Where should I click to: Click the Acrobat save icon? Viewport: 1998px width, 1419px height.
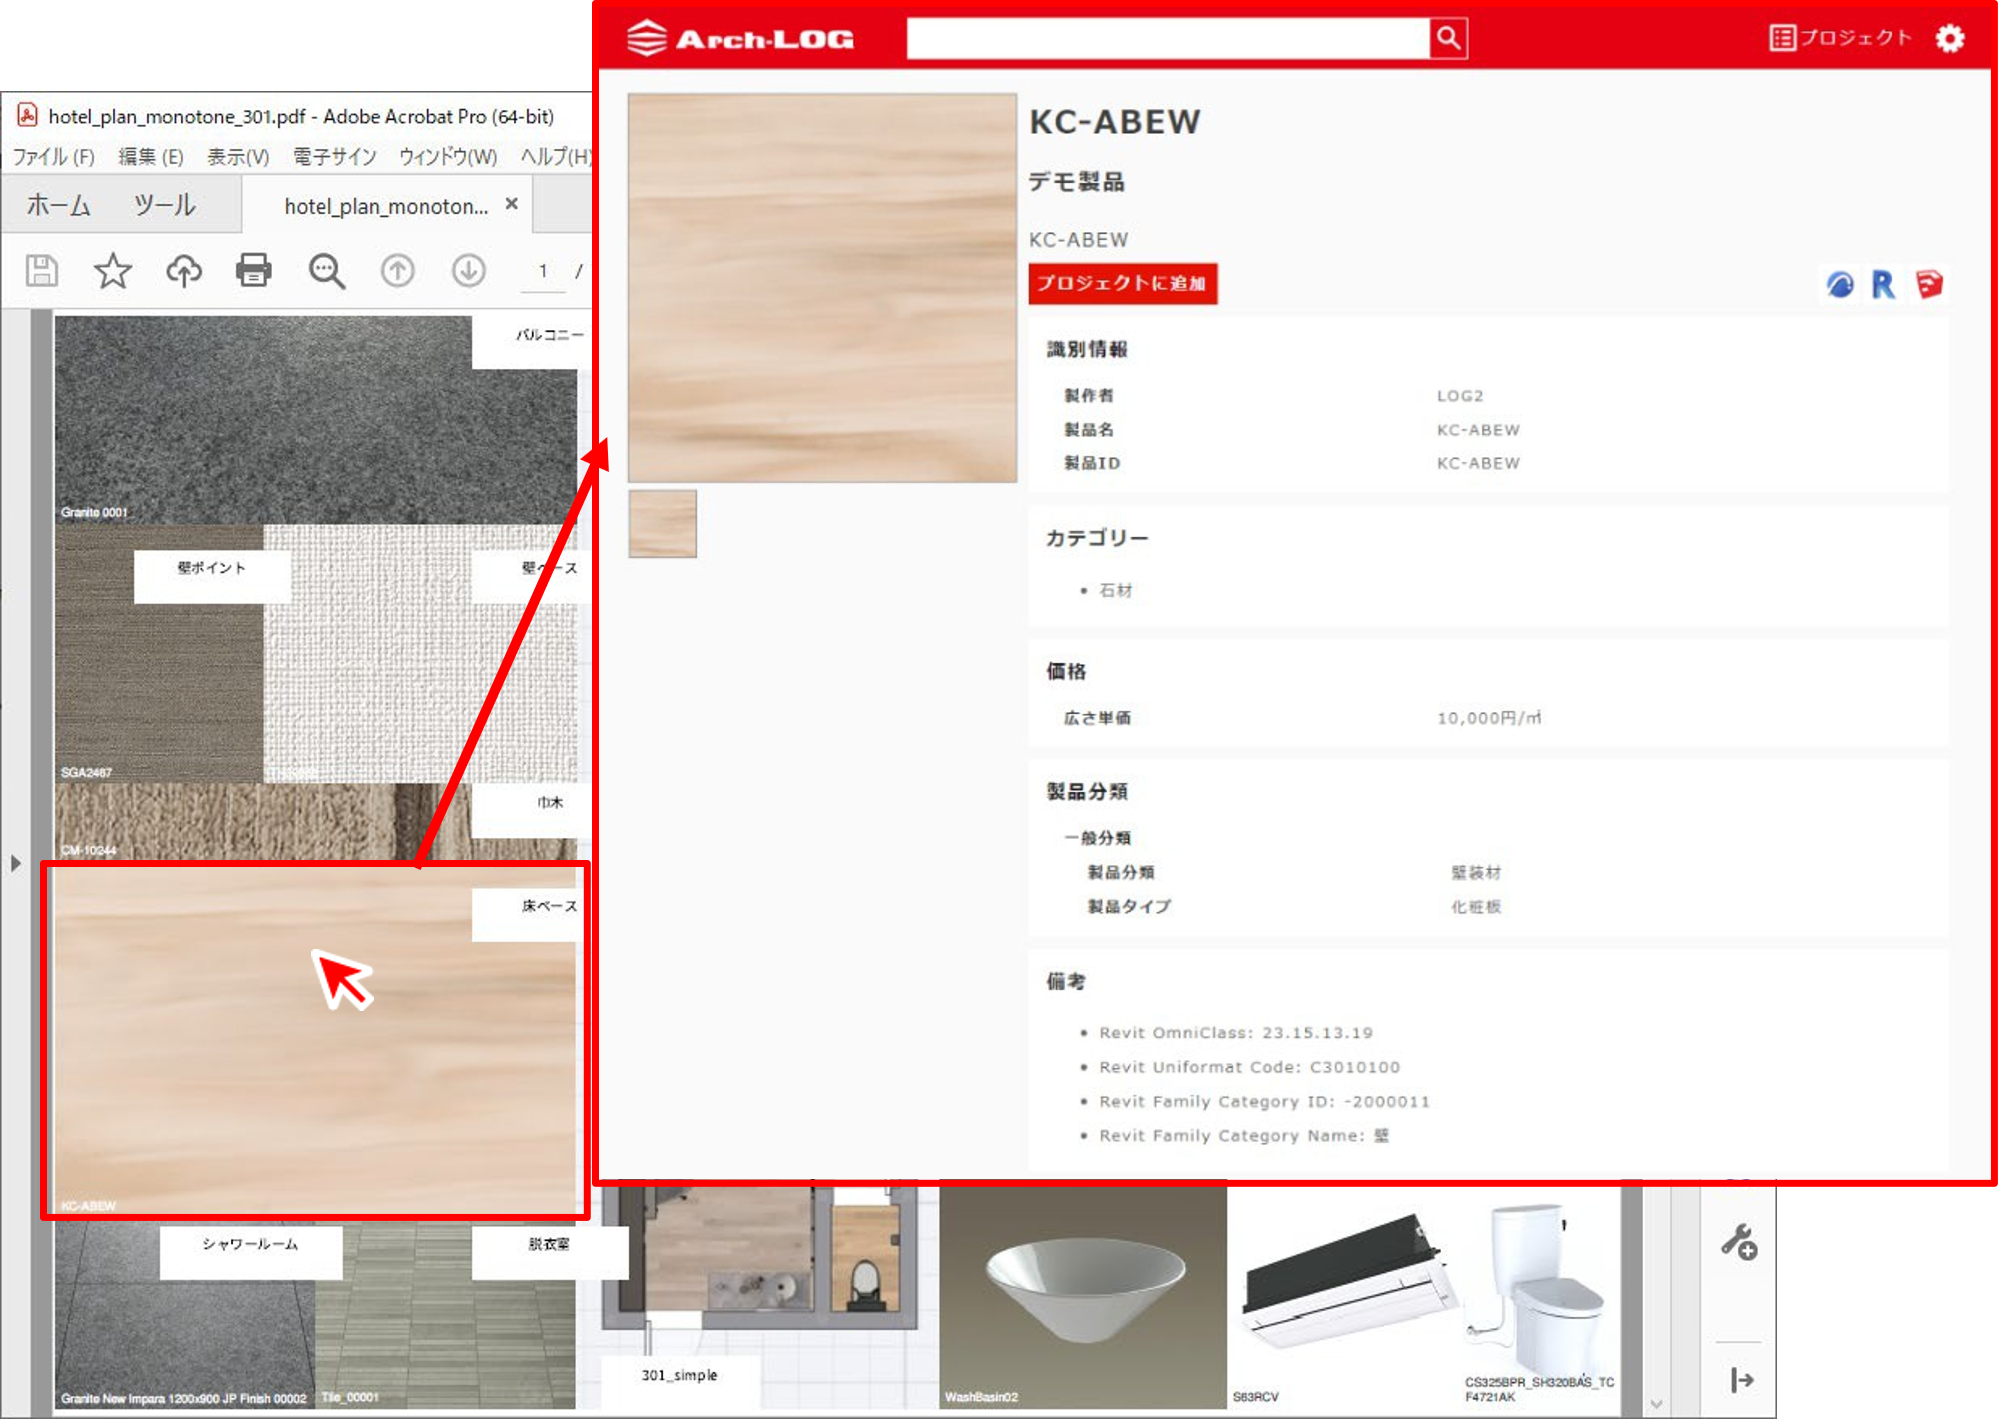tap(42, 270)
